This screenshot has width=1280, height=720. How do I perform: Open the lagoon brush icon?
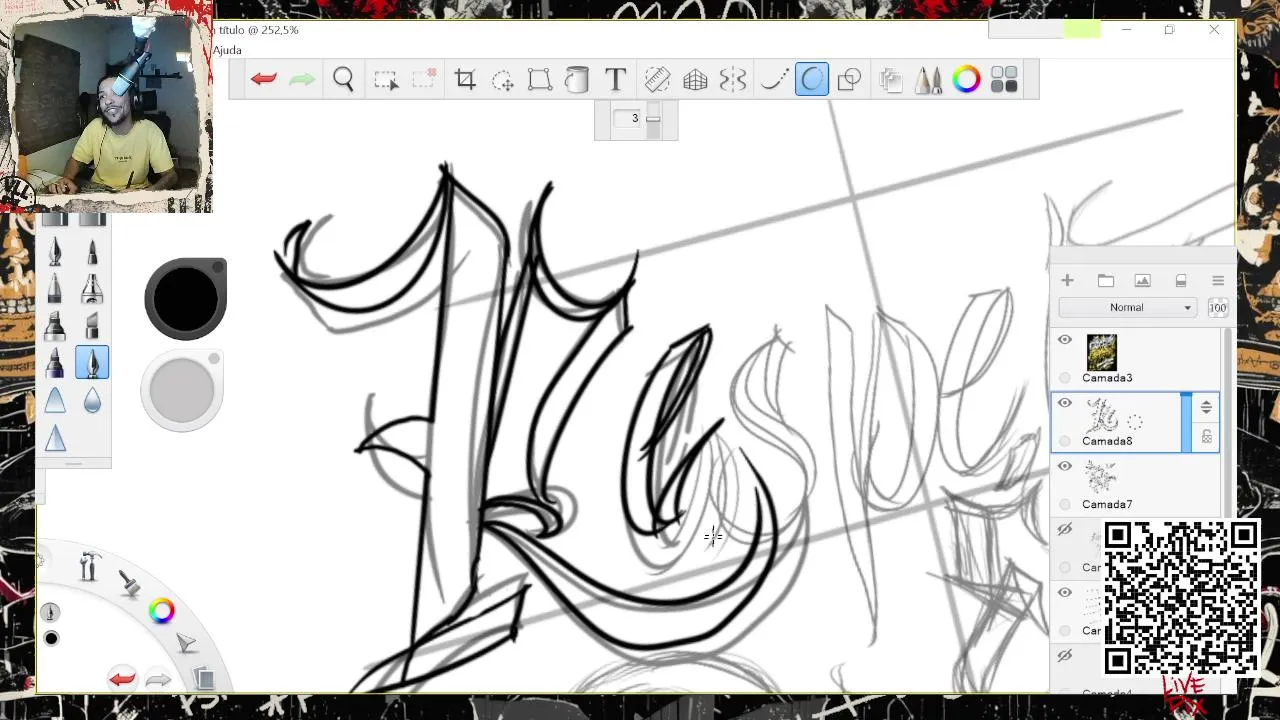point(129,584)
